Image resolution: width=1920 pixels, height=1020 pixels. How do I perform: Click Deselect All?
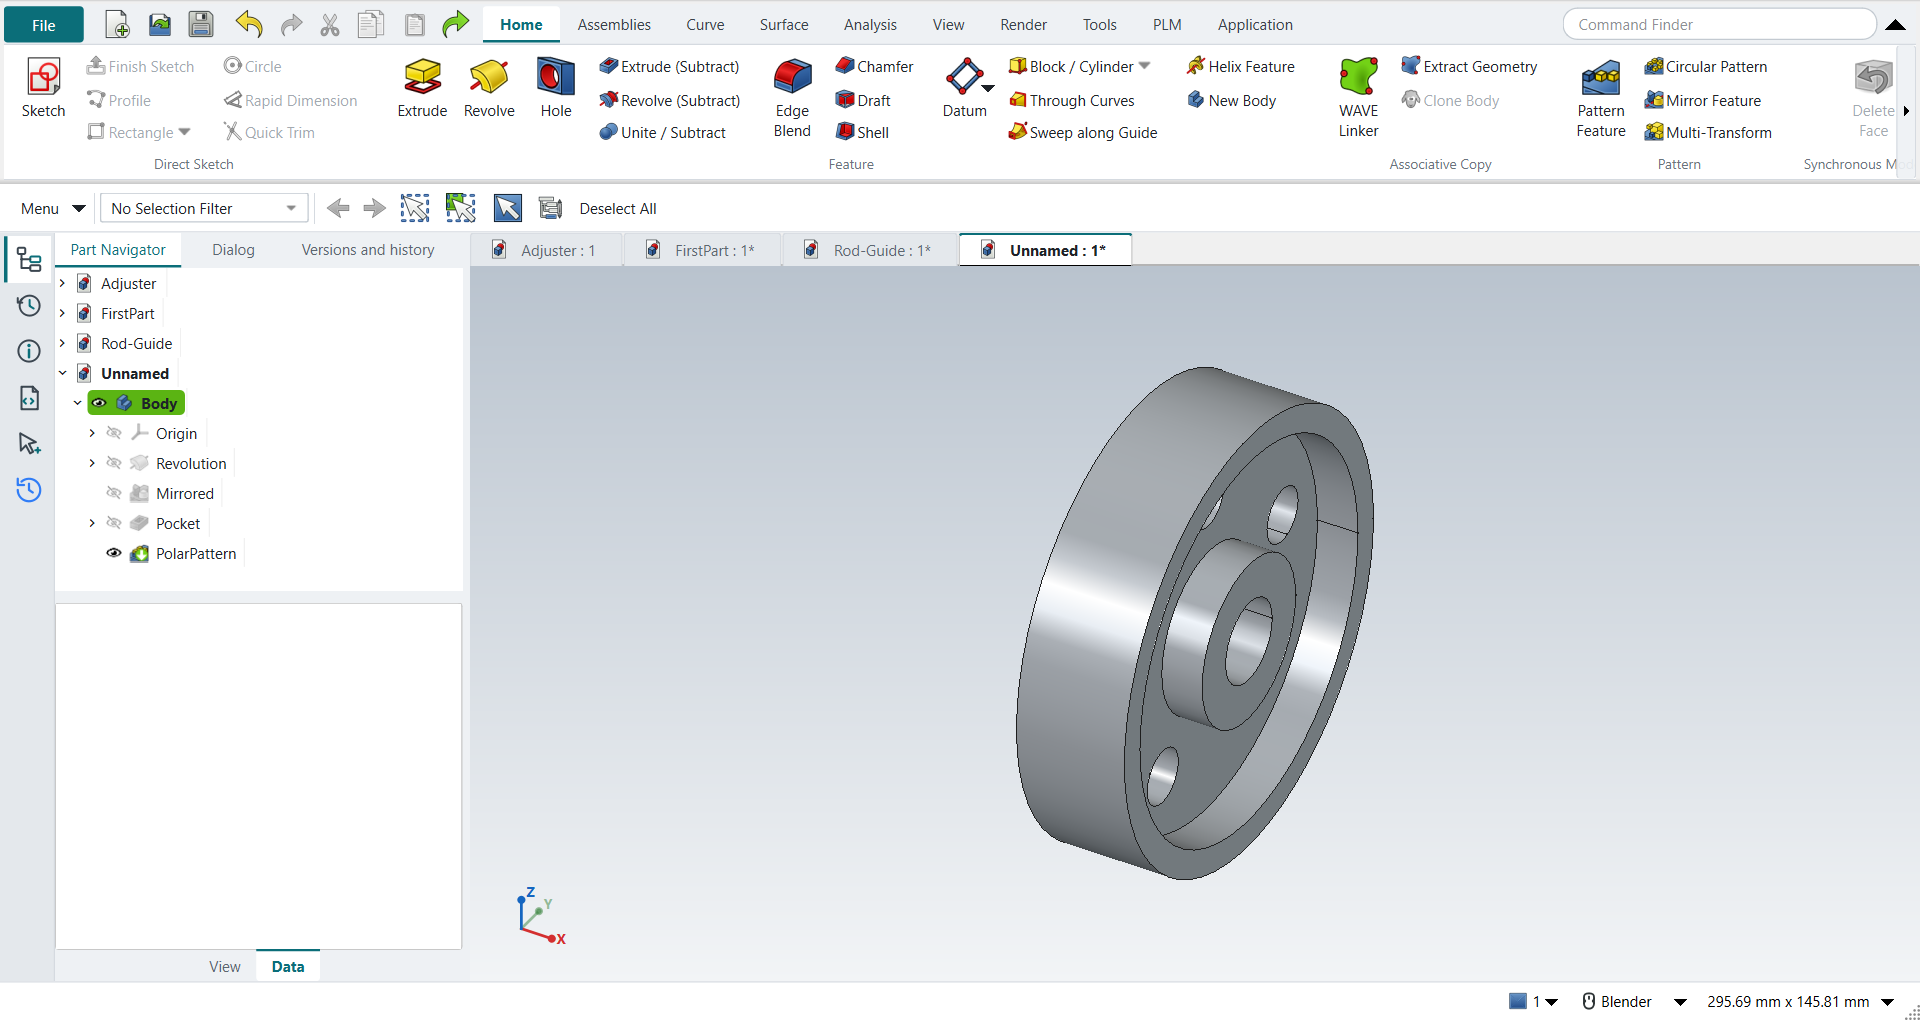pyautogui.click(x=618, y=208)
